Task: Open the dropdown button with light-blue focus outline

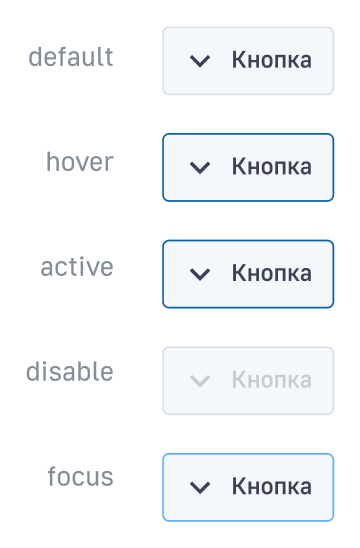Action: pyautogui.click(x=248, y=487)
